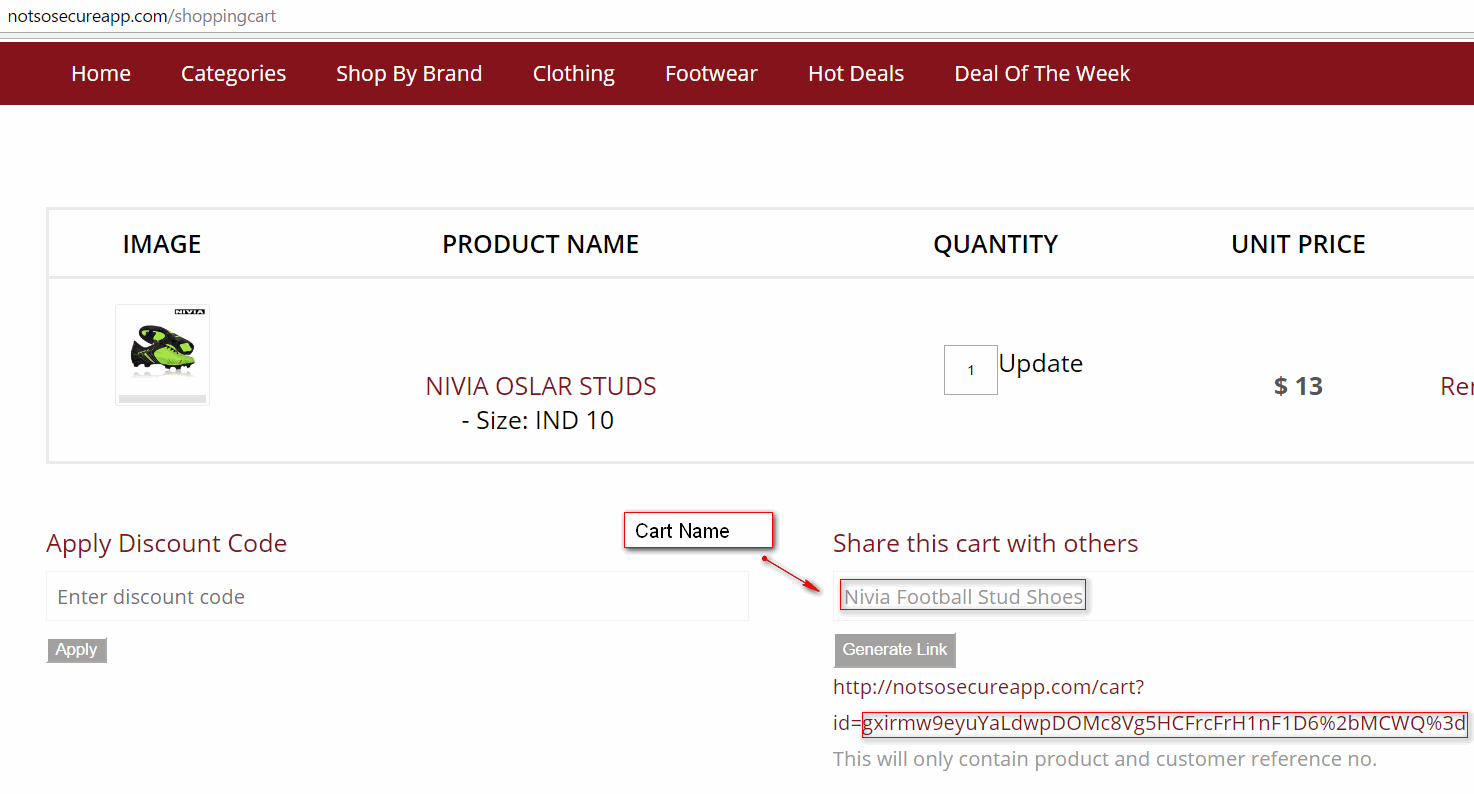Go to Shop By Brand
Screen dimensions: 1474x794
(x=409, y=74)
